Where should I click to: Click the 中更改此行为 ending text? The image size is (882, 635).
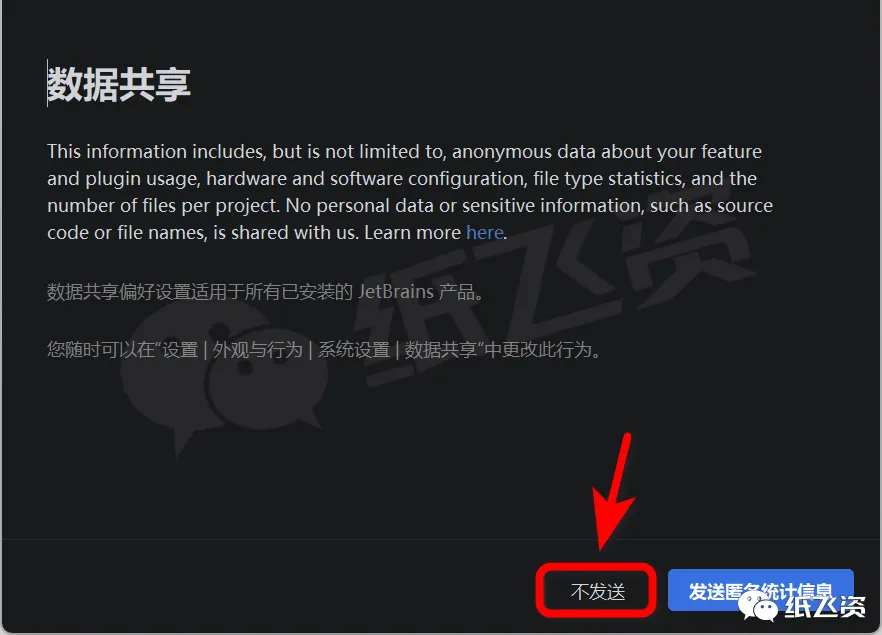[x=542, y=350]
